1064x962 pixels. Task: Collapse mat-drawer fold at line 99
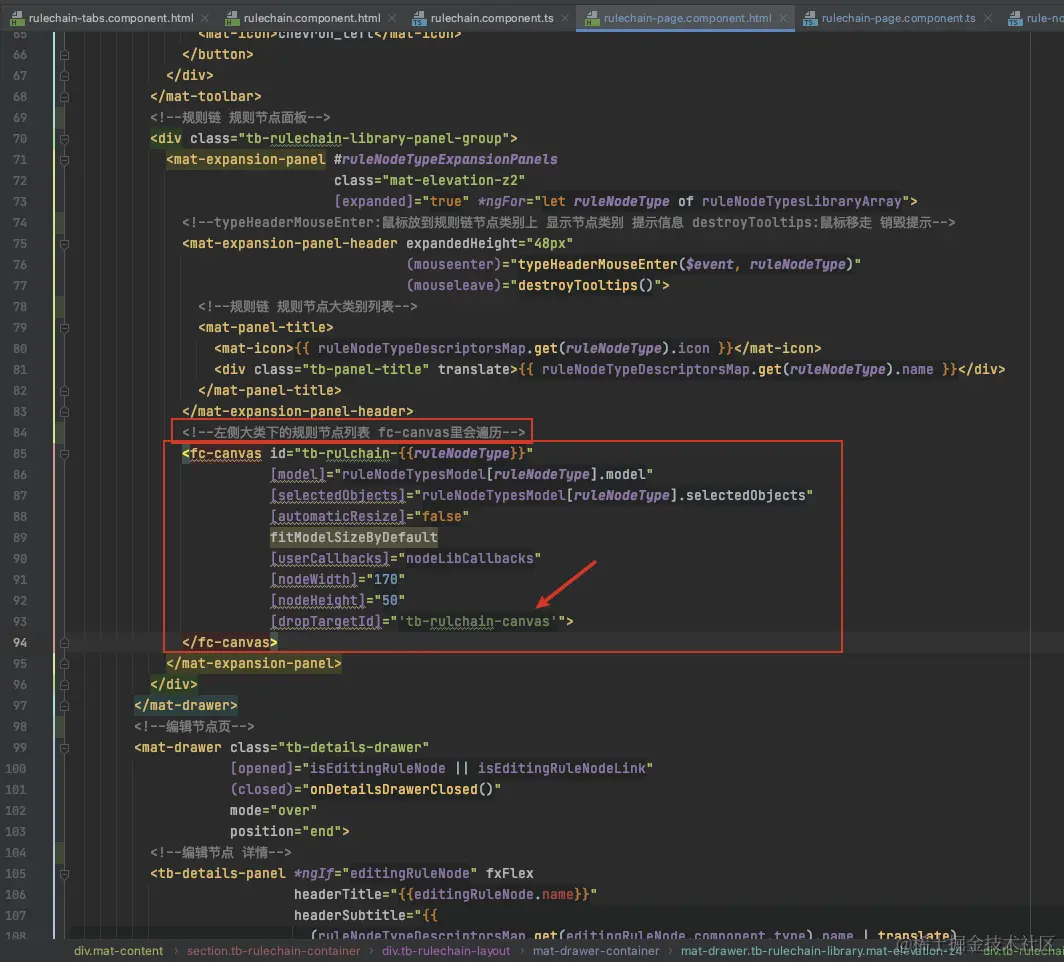click(x=64, y=748)
